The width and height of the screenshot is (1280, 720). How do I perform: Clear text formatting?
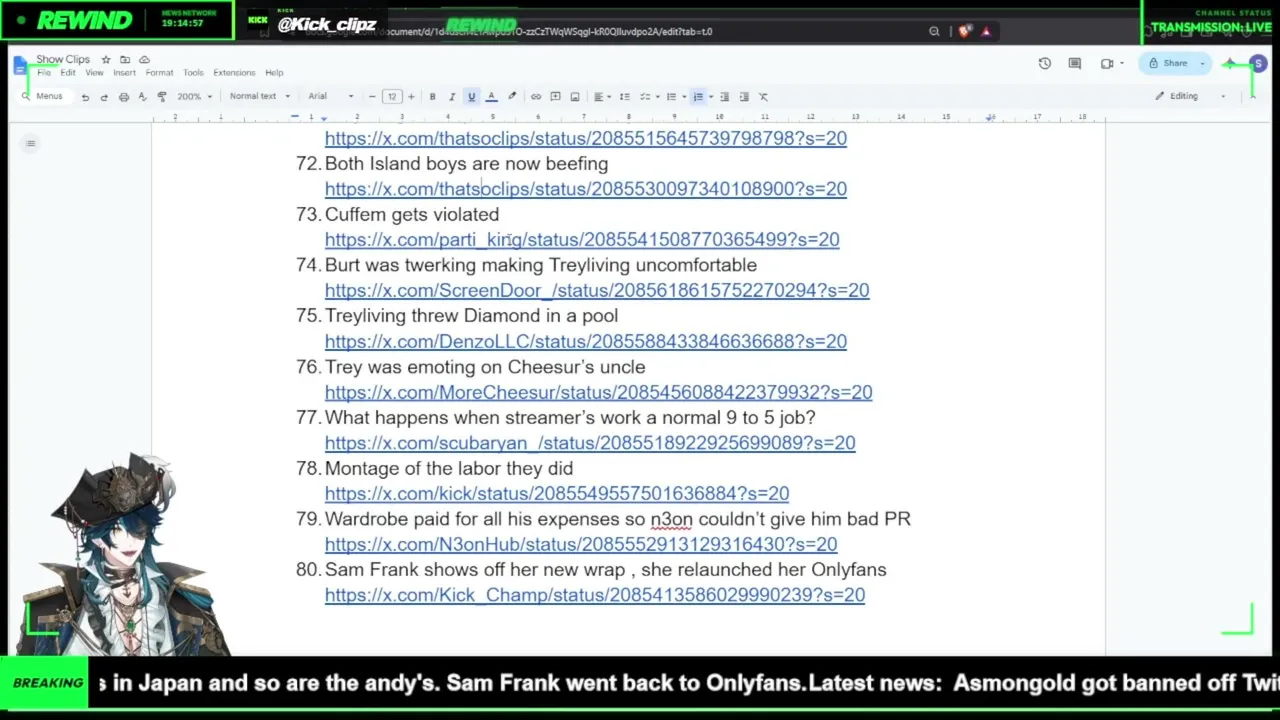(763, 97)
